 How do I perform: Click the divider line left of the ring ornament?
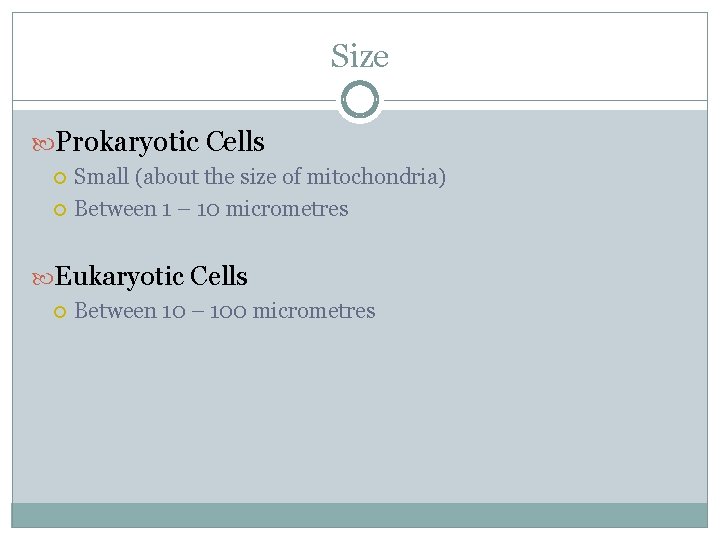(170, 100)
